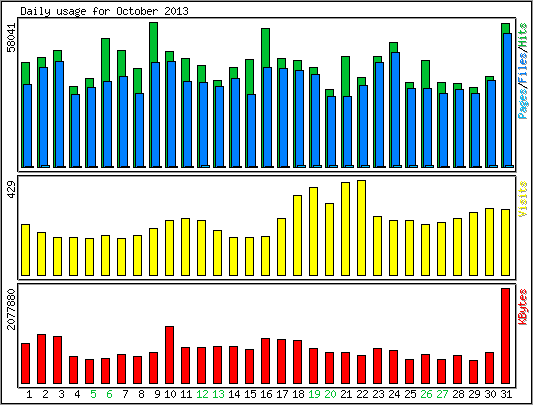Click the chart title 'Daily usage for October 2013'
This screenshot has width=533, height=405.
(x=104, y=11)
